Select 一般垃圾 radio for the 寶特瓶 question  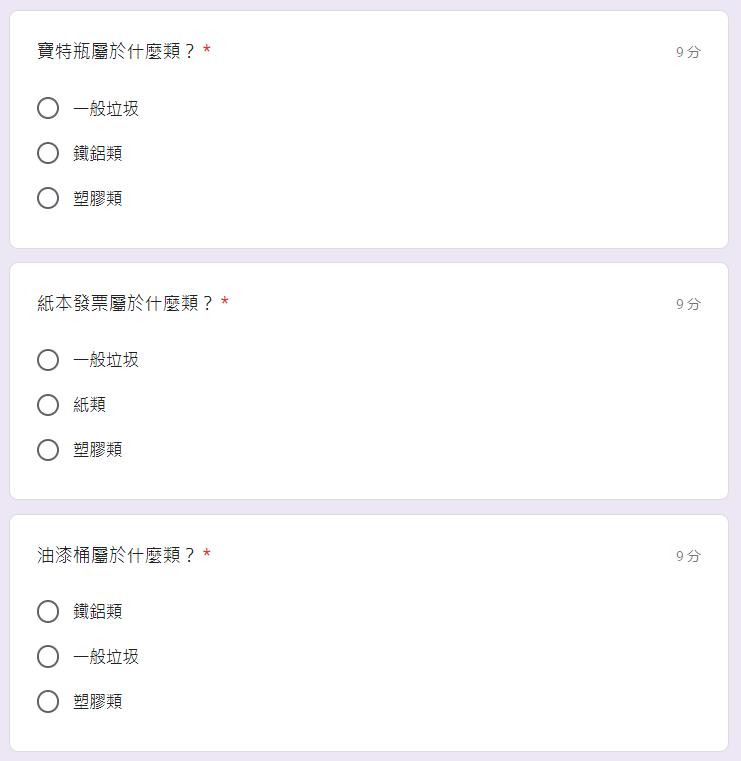click(x=48, y=108)
